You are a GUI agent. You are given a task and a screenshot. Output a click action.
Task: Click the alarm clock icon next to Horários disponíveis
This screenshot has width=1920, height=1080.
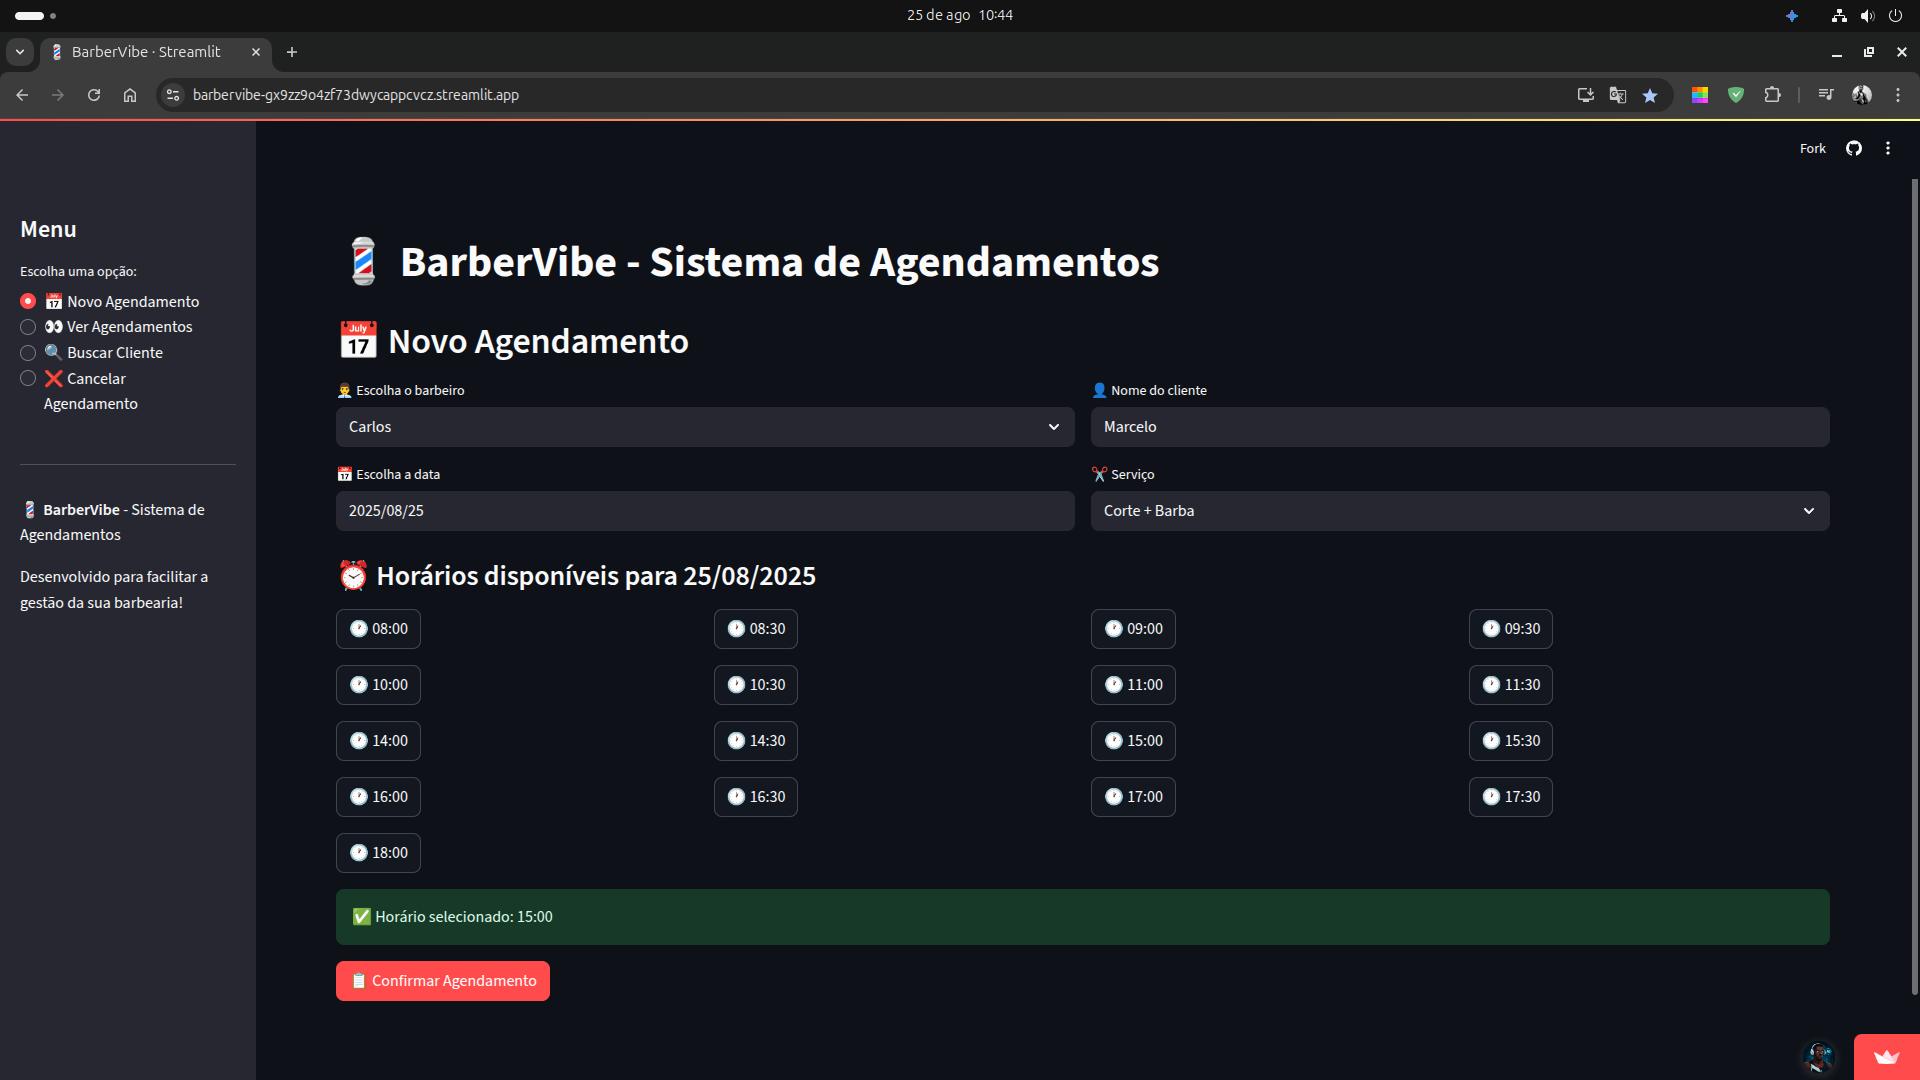coord(352,575)
